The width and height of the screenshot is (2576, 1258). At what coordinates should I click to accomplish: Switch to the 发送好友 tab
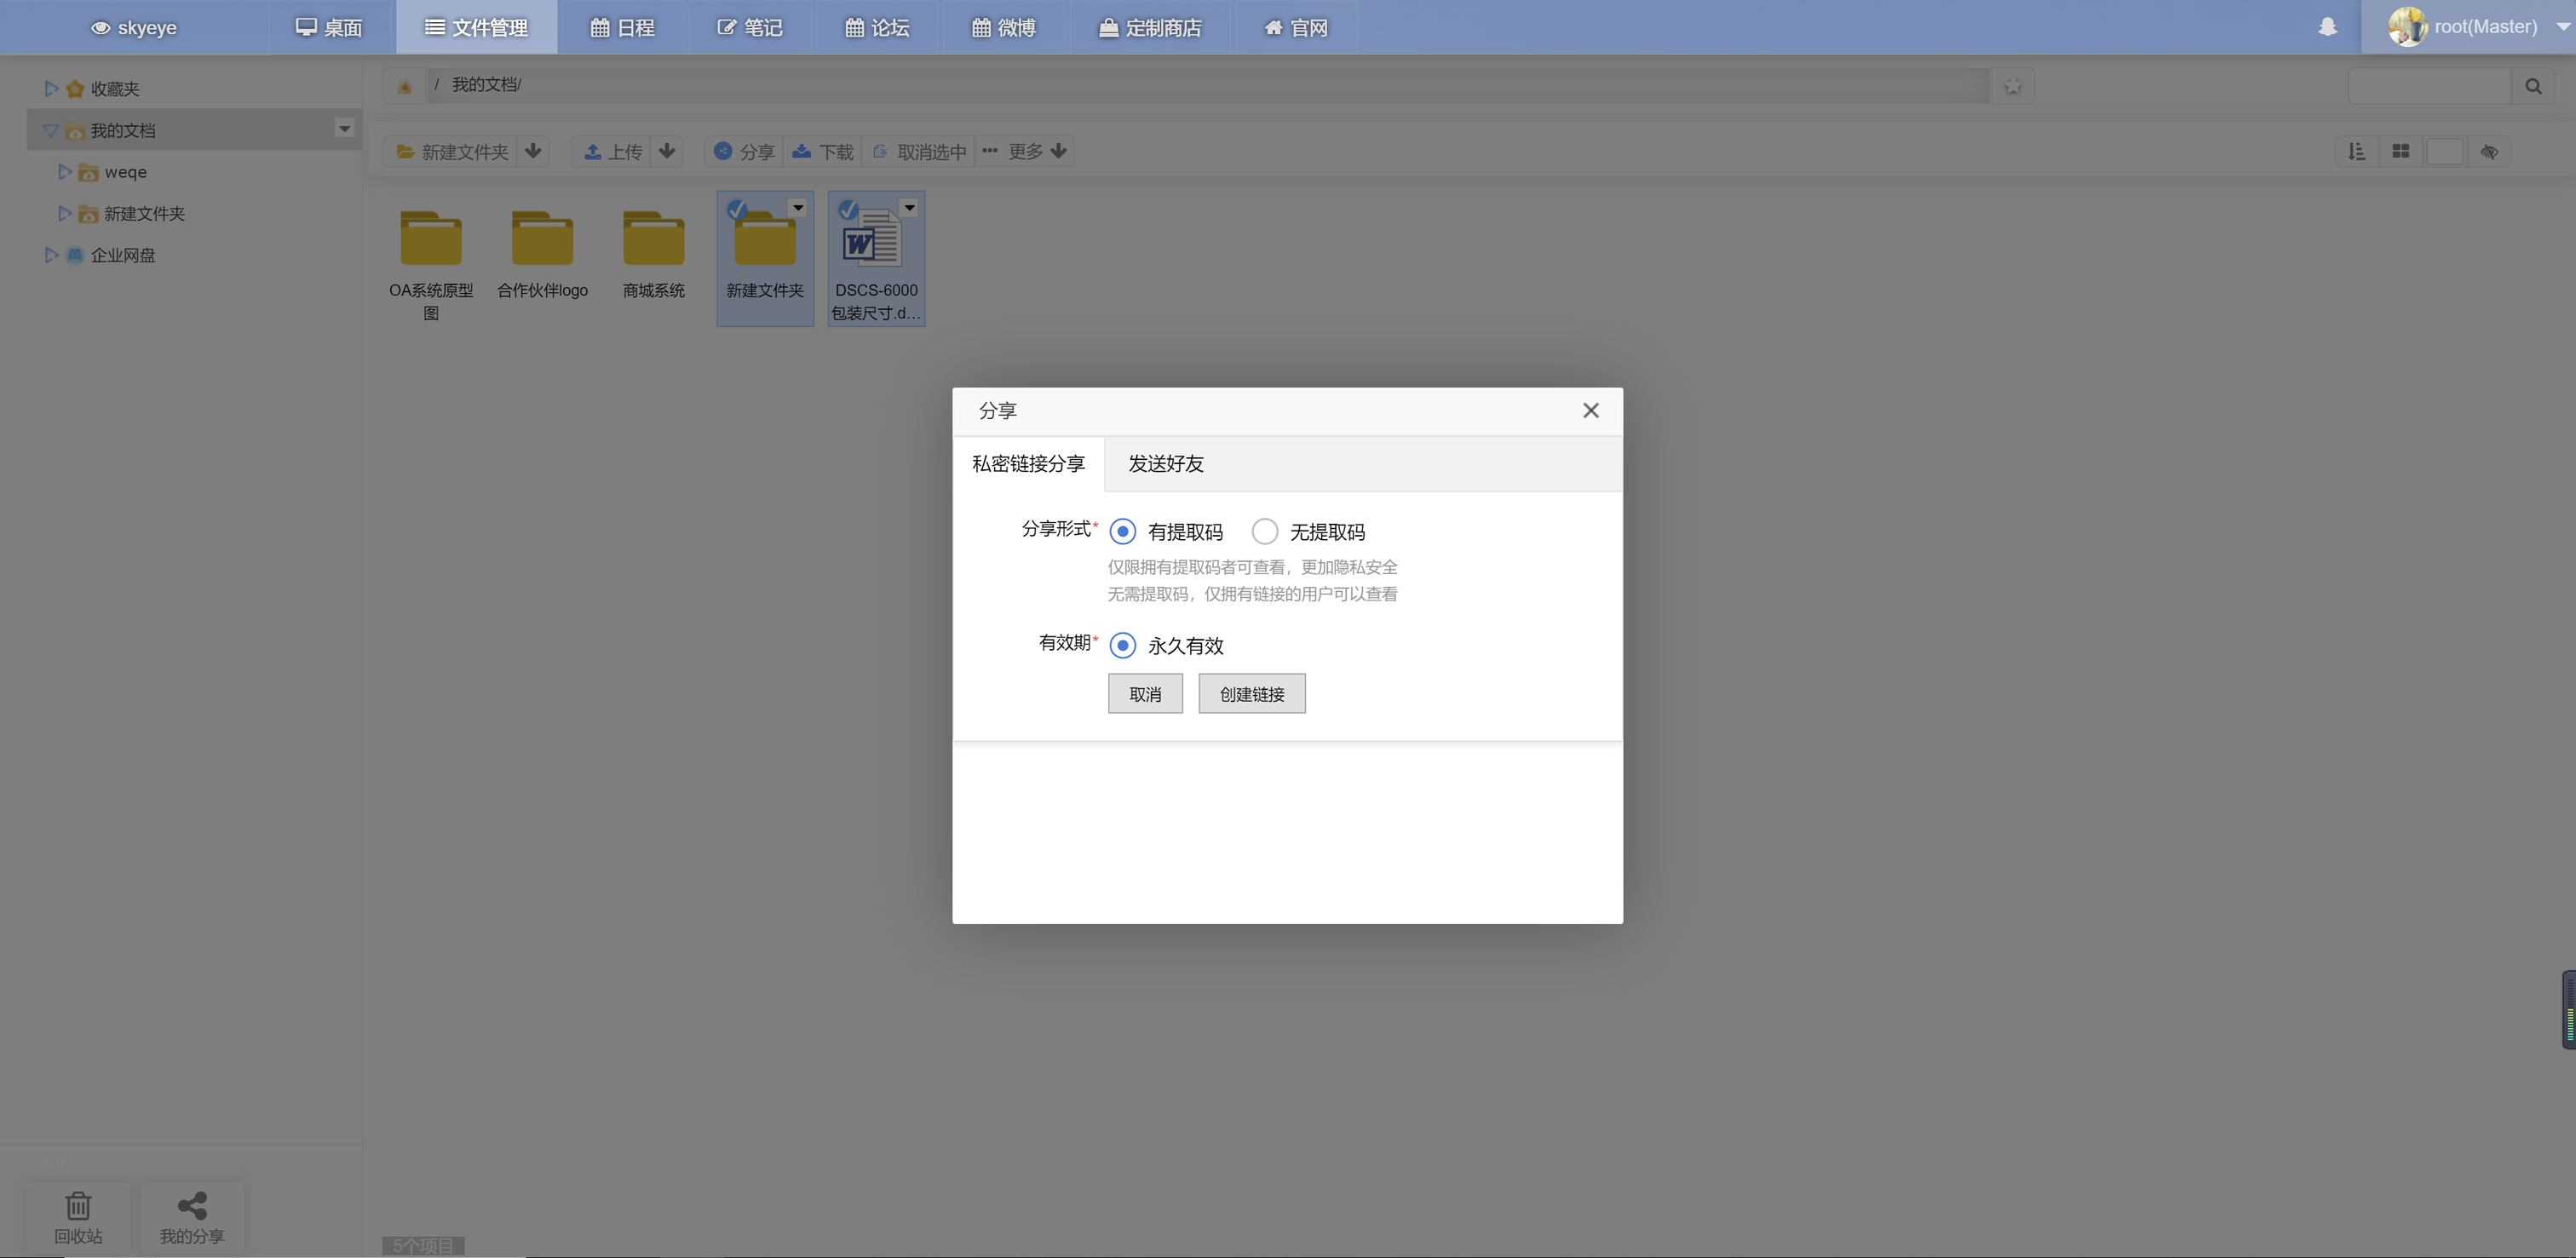tap(1165, 463)
